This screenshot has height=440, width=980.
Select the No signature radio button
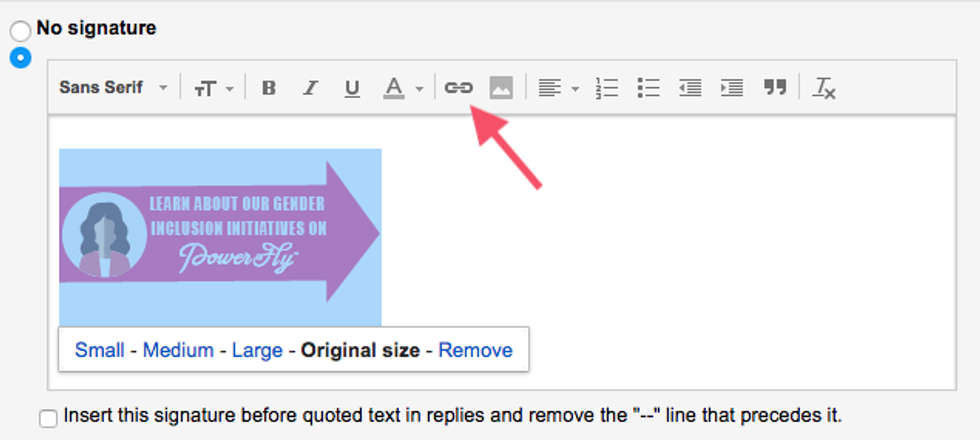coord(20,32)
